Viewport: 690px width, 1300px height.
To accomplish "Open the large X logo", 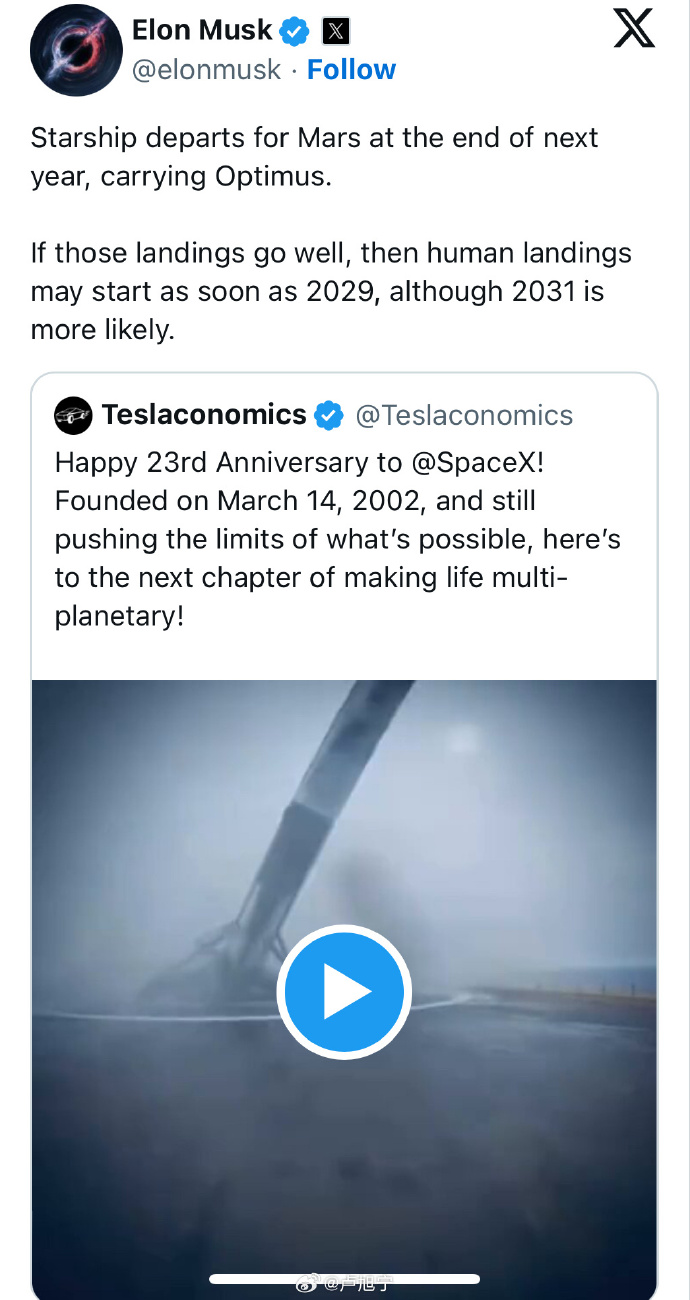I will click(x=634, y=29).
